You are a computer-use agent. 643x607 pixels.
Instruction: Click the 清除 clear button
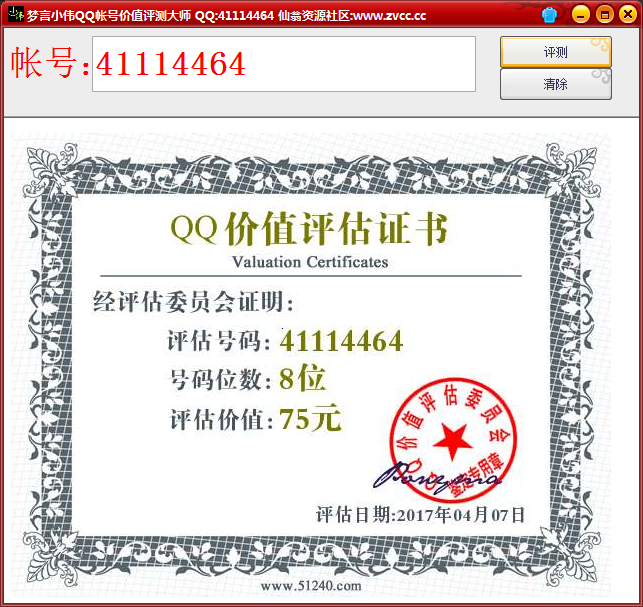click(556, 84)
